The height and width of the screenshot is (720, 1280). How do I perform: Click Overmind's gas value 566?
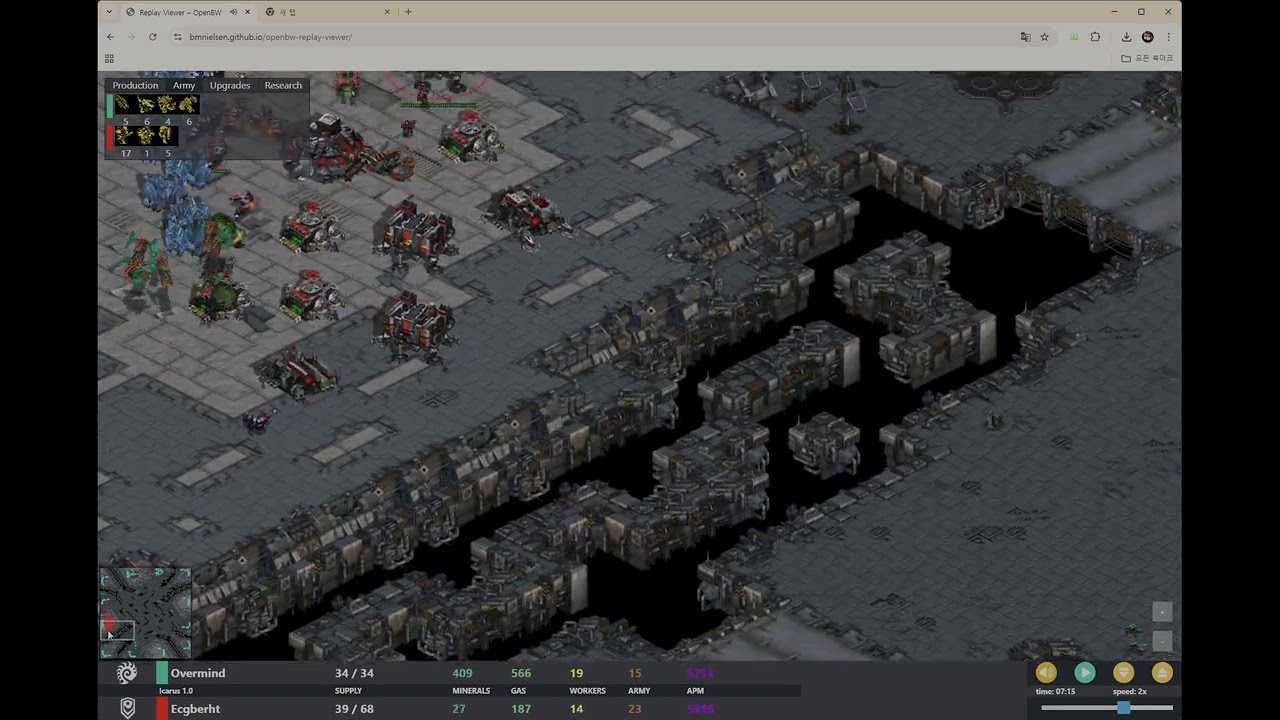pyautogui.click(x=520, y=673)
